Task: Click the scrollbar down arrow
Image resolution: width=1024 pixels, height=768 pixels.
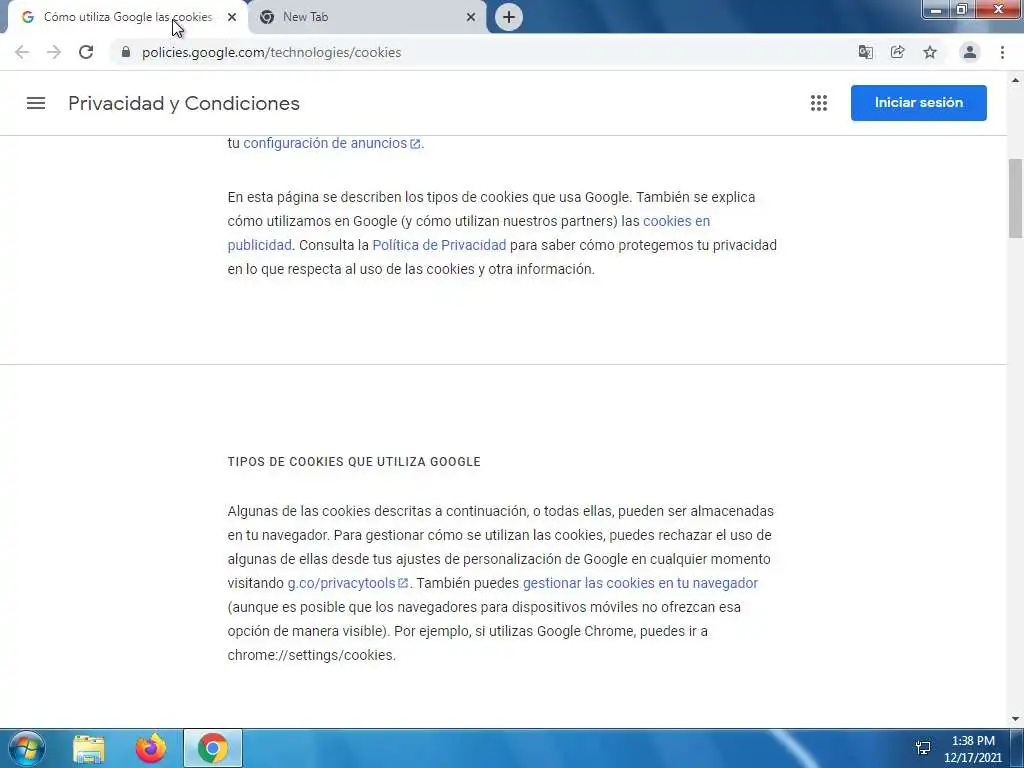Action: 1016,719
